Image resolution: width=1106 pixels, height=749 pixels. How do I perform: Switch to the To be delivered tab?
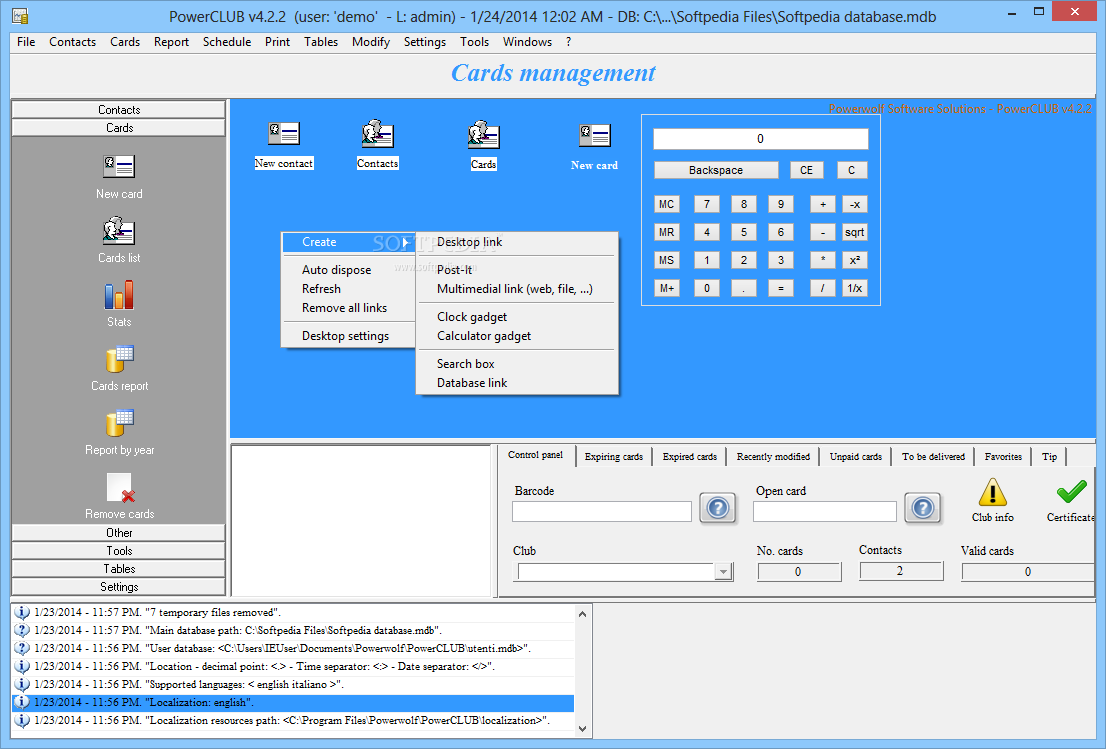(933, 456)
